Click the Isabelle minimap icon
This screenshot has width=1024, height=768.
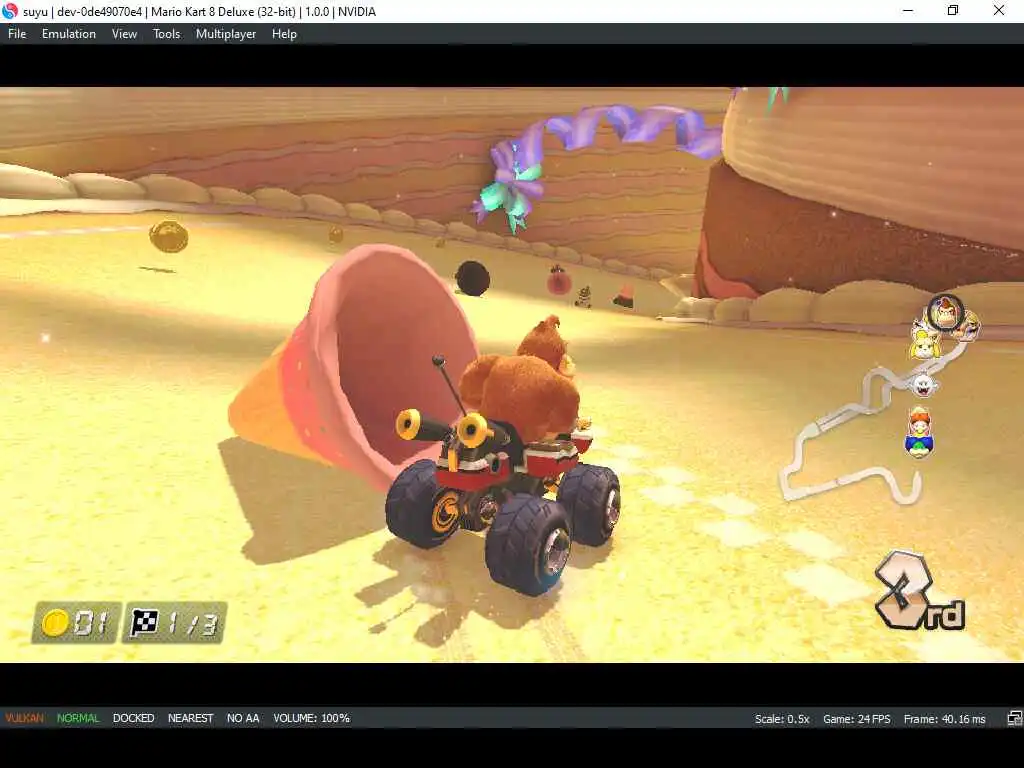[x=923, y=343]
